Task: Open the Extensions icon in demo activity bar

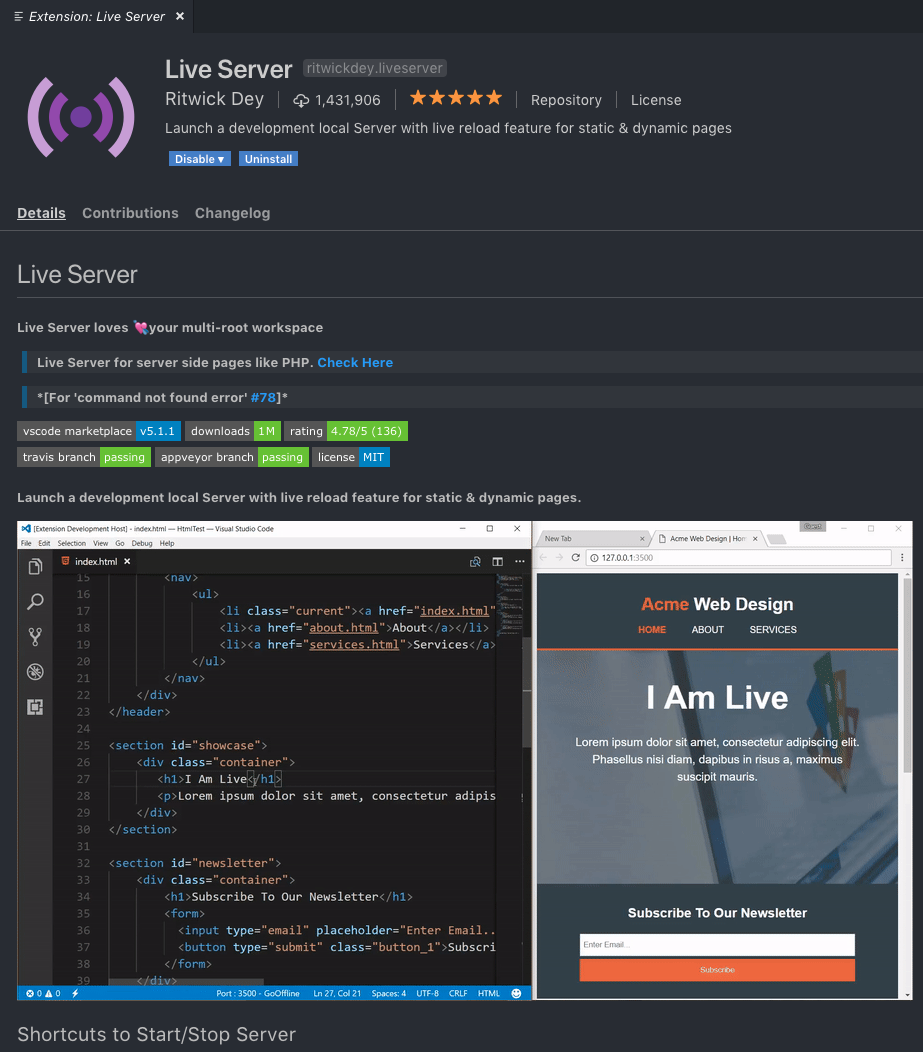Action: (x=35, y=706)
